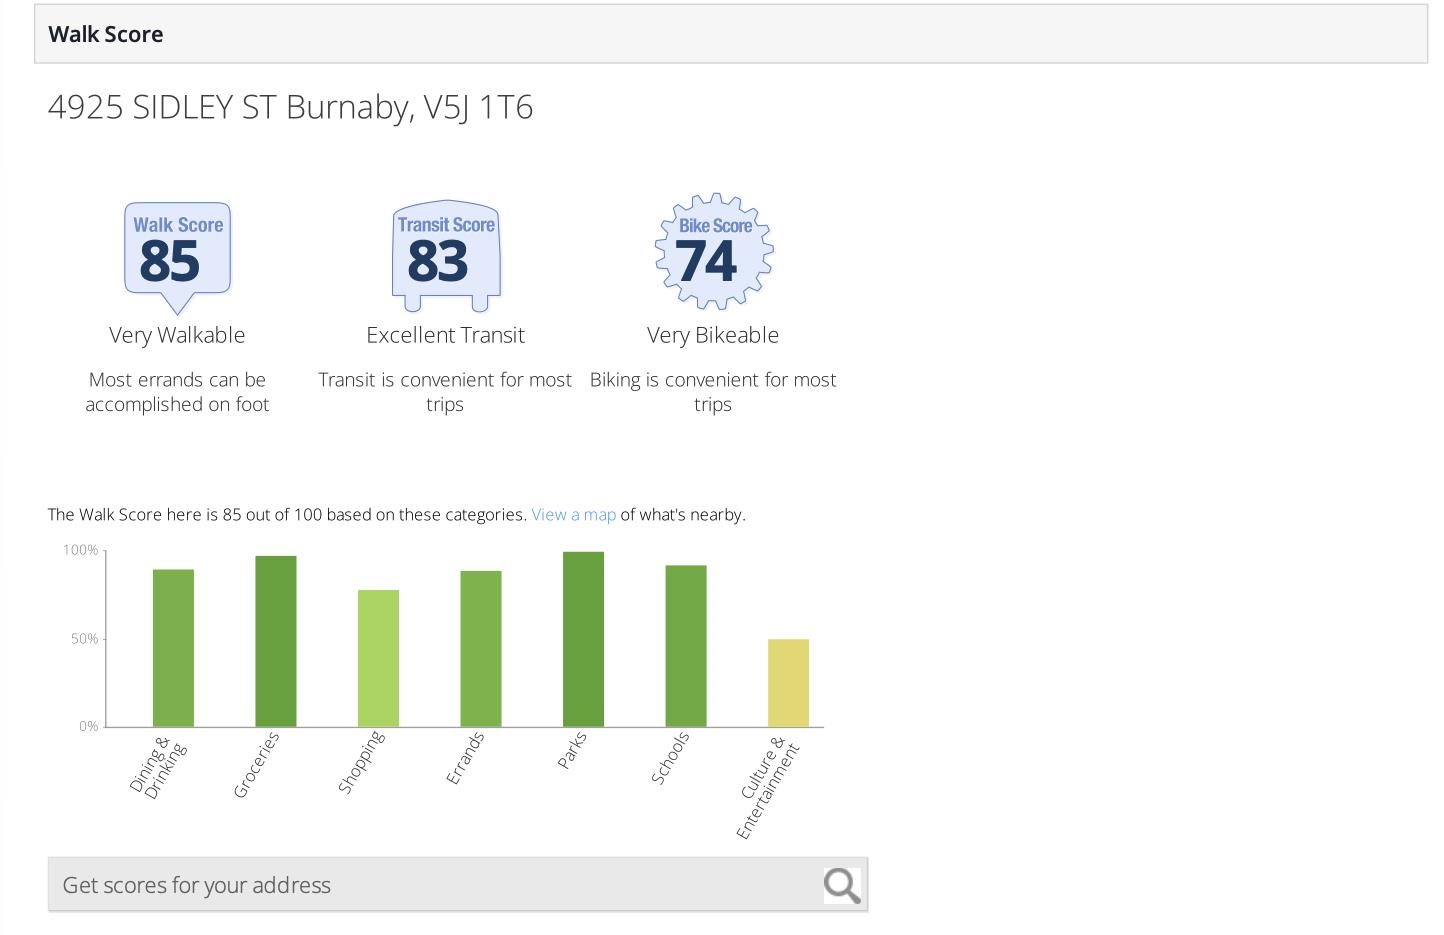Select the Groceries bar in chart

(276, 641)
